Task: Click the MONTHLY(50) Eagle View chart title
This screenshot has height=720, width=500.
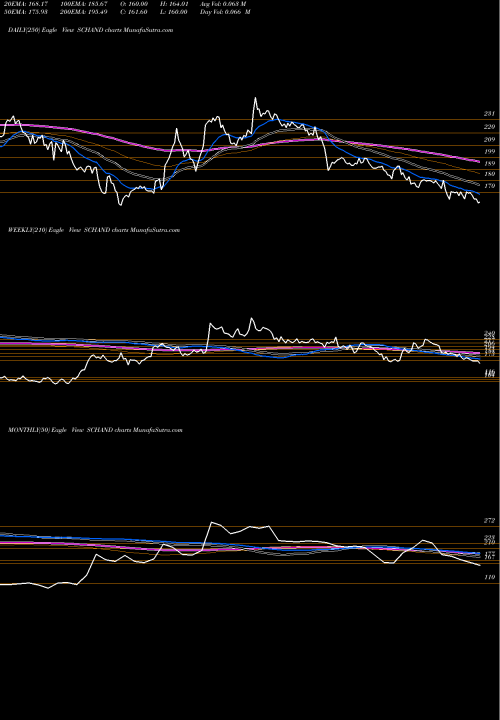Action: (95, 430)
